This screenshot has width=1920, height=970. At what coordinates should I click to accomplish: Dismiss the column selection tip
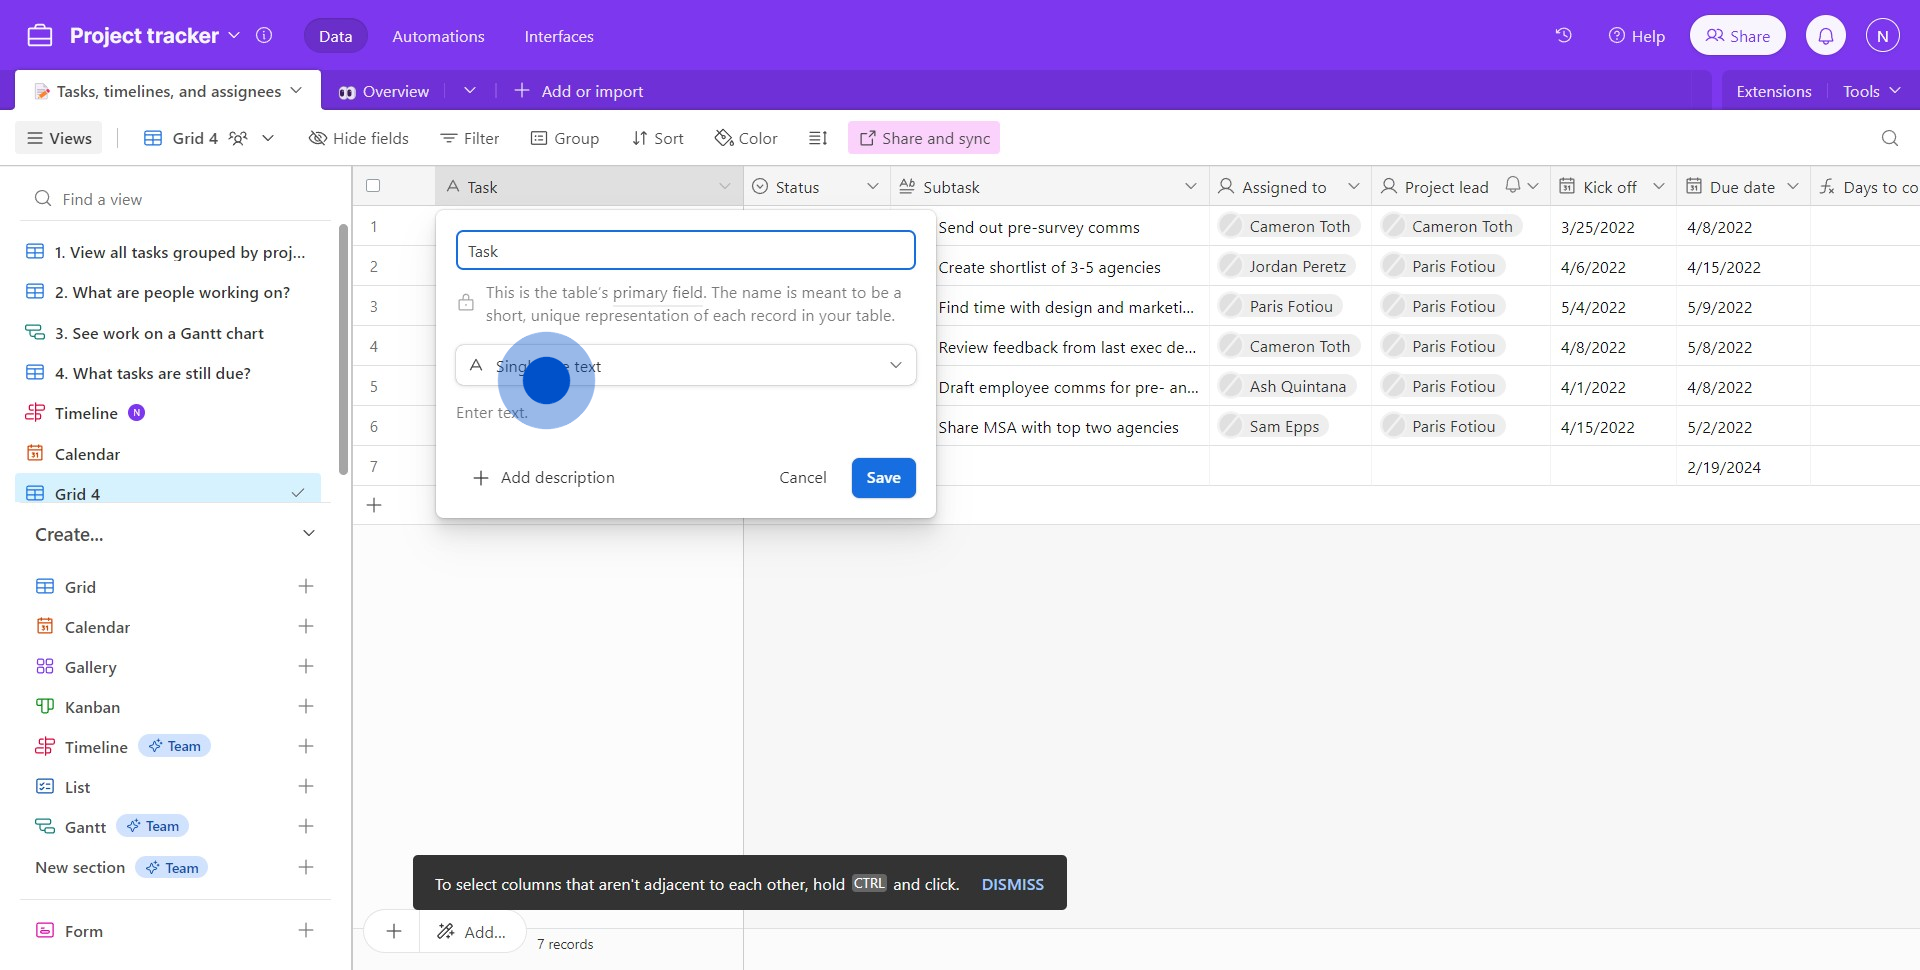pyautogui.click(x=1012, y=884)
